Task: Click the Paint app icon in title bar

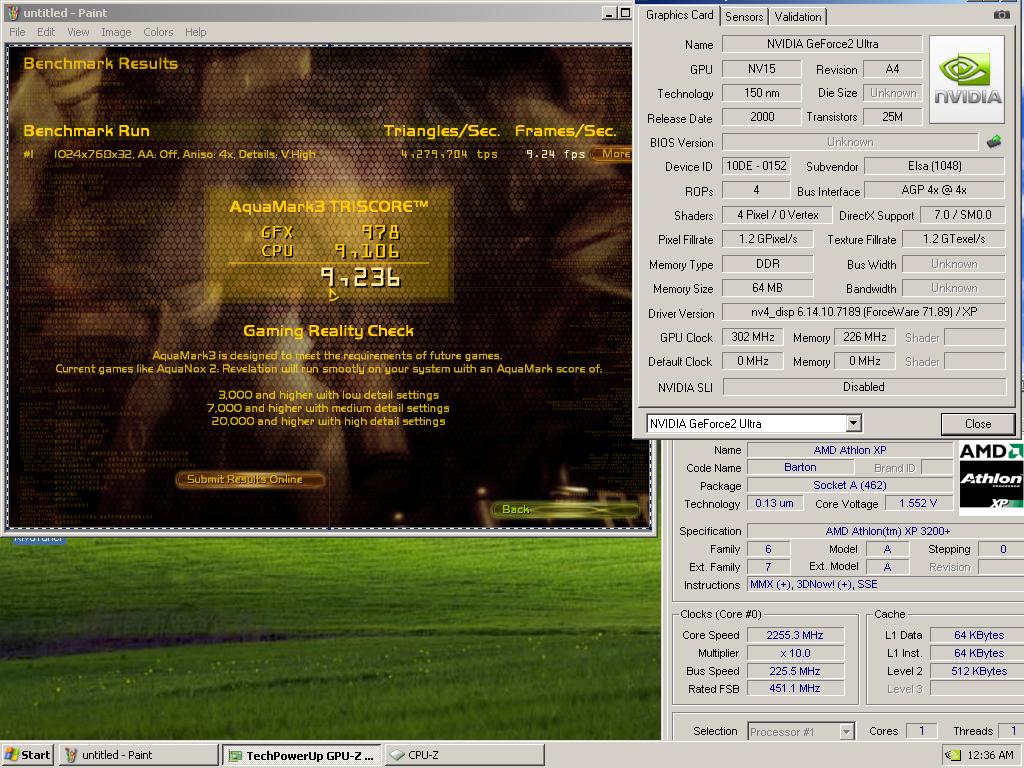Action: [x=13, y=12]
